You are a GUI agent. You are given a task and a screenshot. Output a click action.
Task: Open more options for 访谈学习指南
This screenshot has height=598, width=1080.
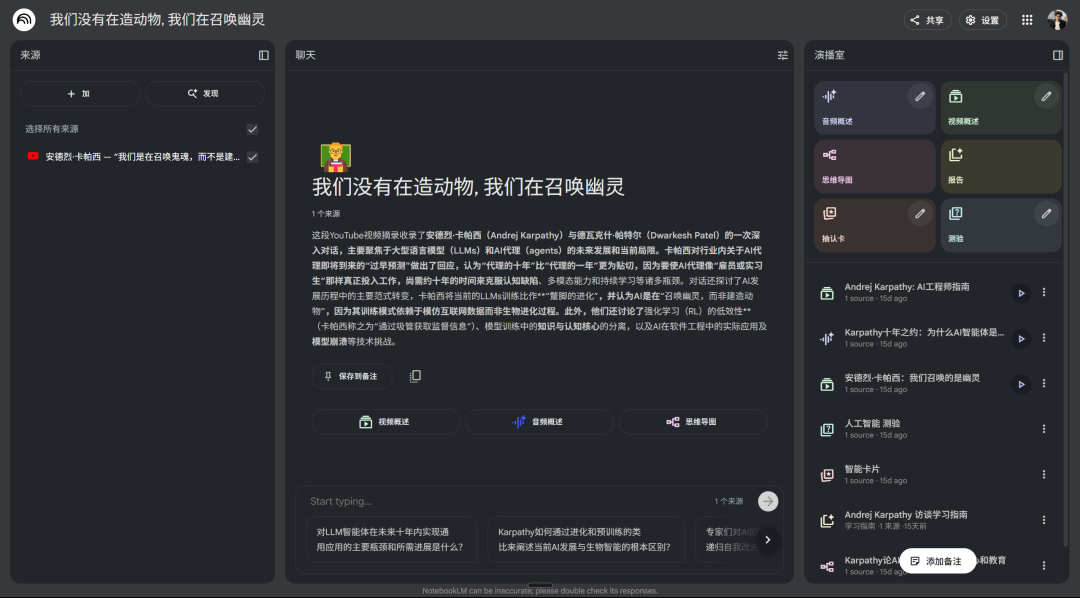(x=1044, y=519)
